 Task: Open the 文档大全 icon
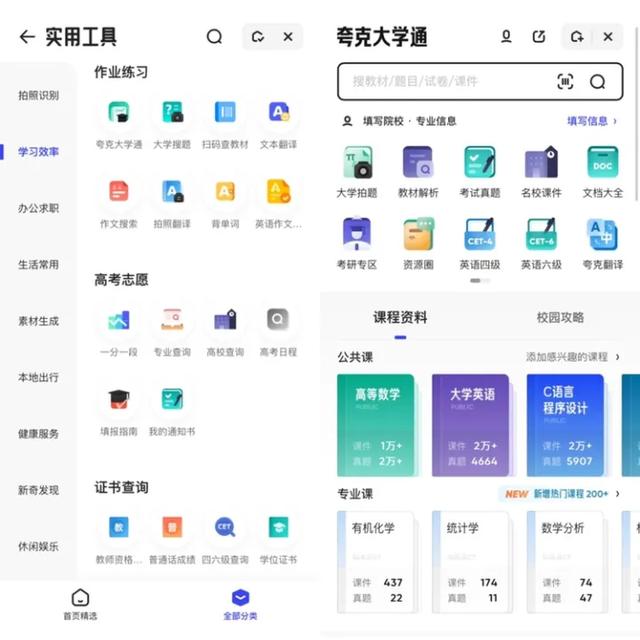point(603,162)
